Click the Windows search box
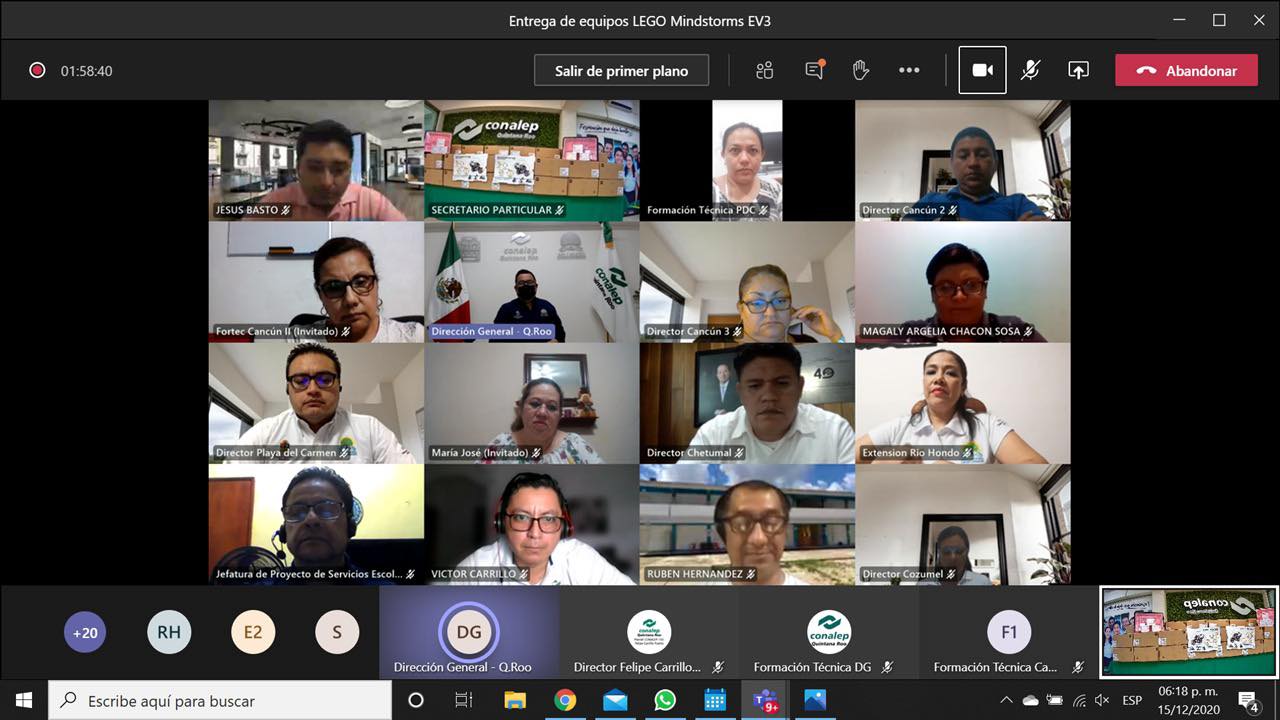 coord(220,701)
